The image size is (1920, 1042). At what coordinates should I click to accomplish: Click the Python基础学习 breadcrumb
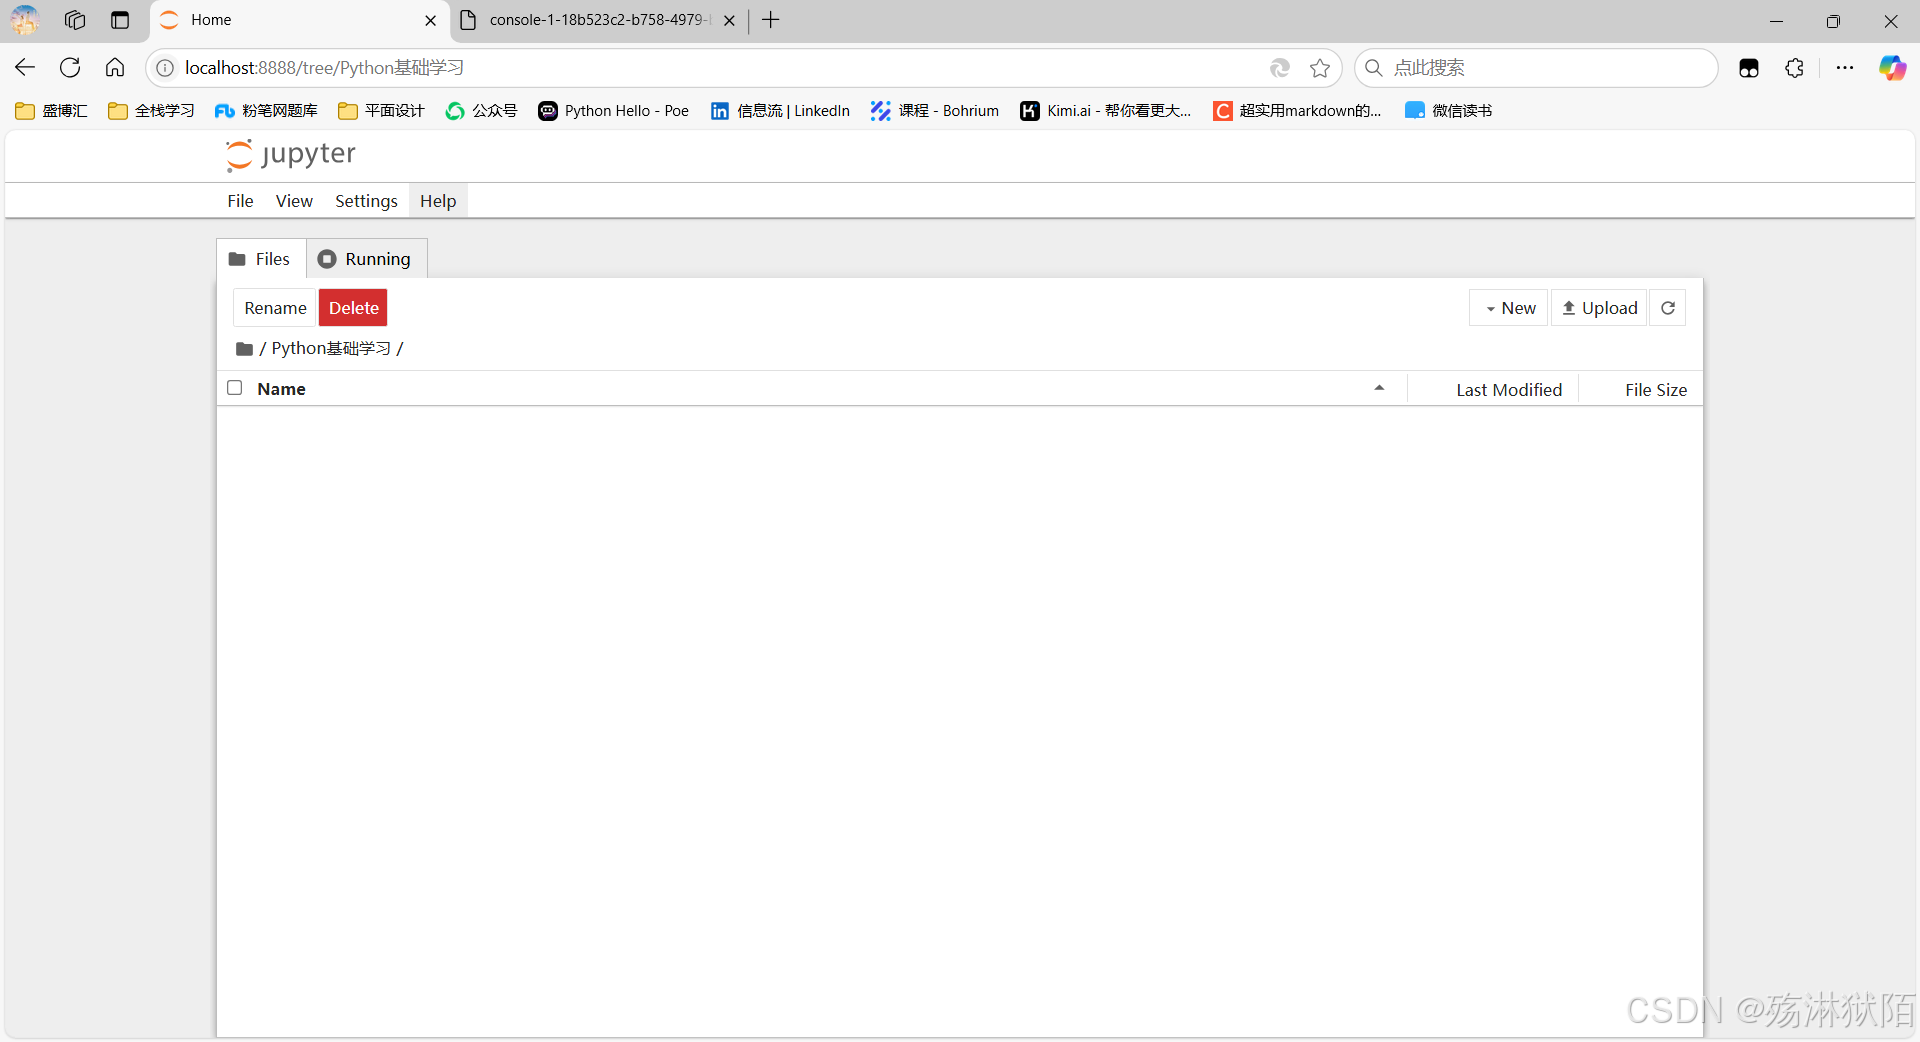(331, 348)
